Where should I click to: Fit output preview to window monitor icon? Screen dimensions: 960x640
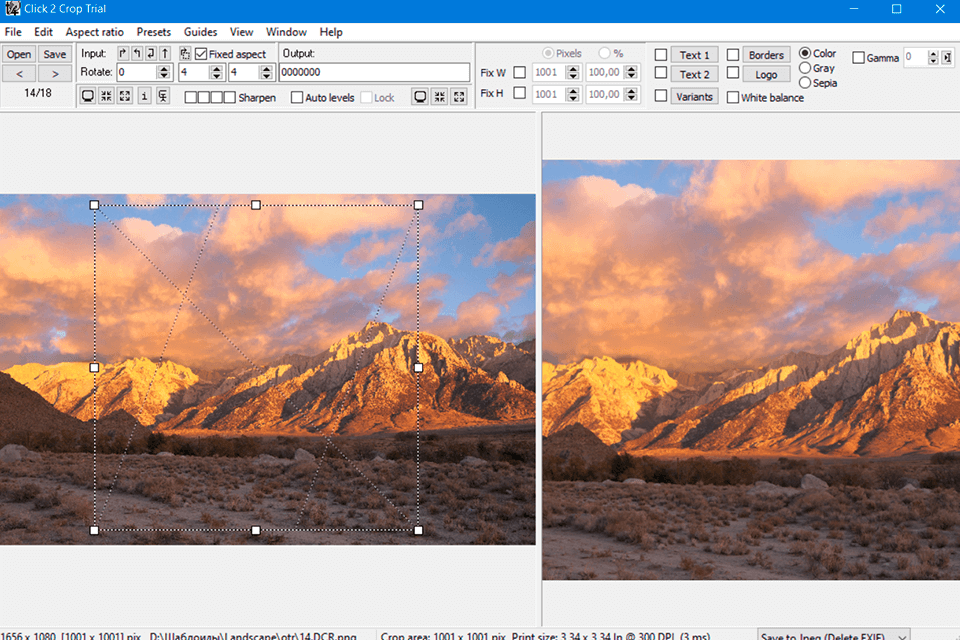tap(420, 97)
